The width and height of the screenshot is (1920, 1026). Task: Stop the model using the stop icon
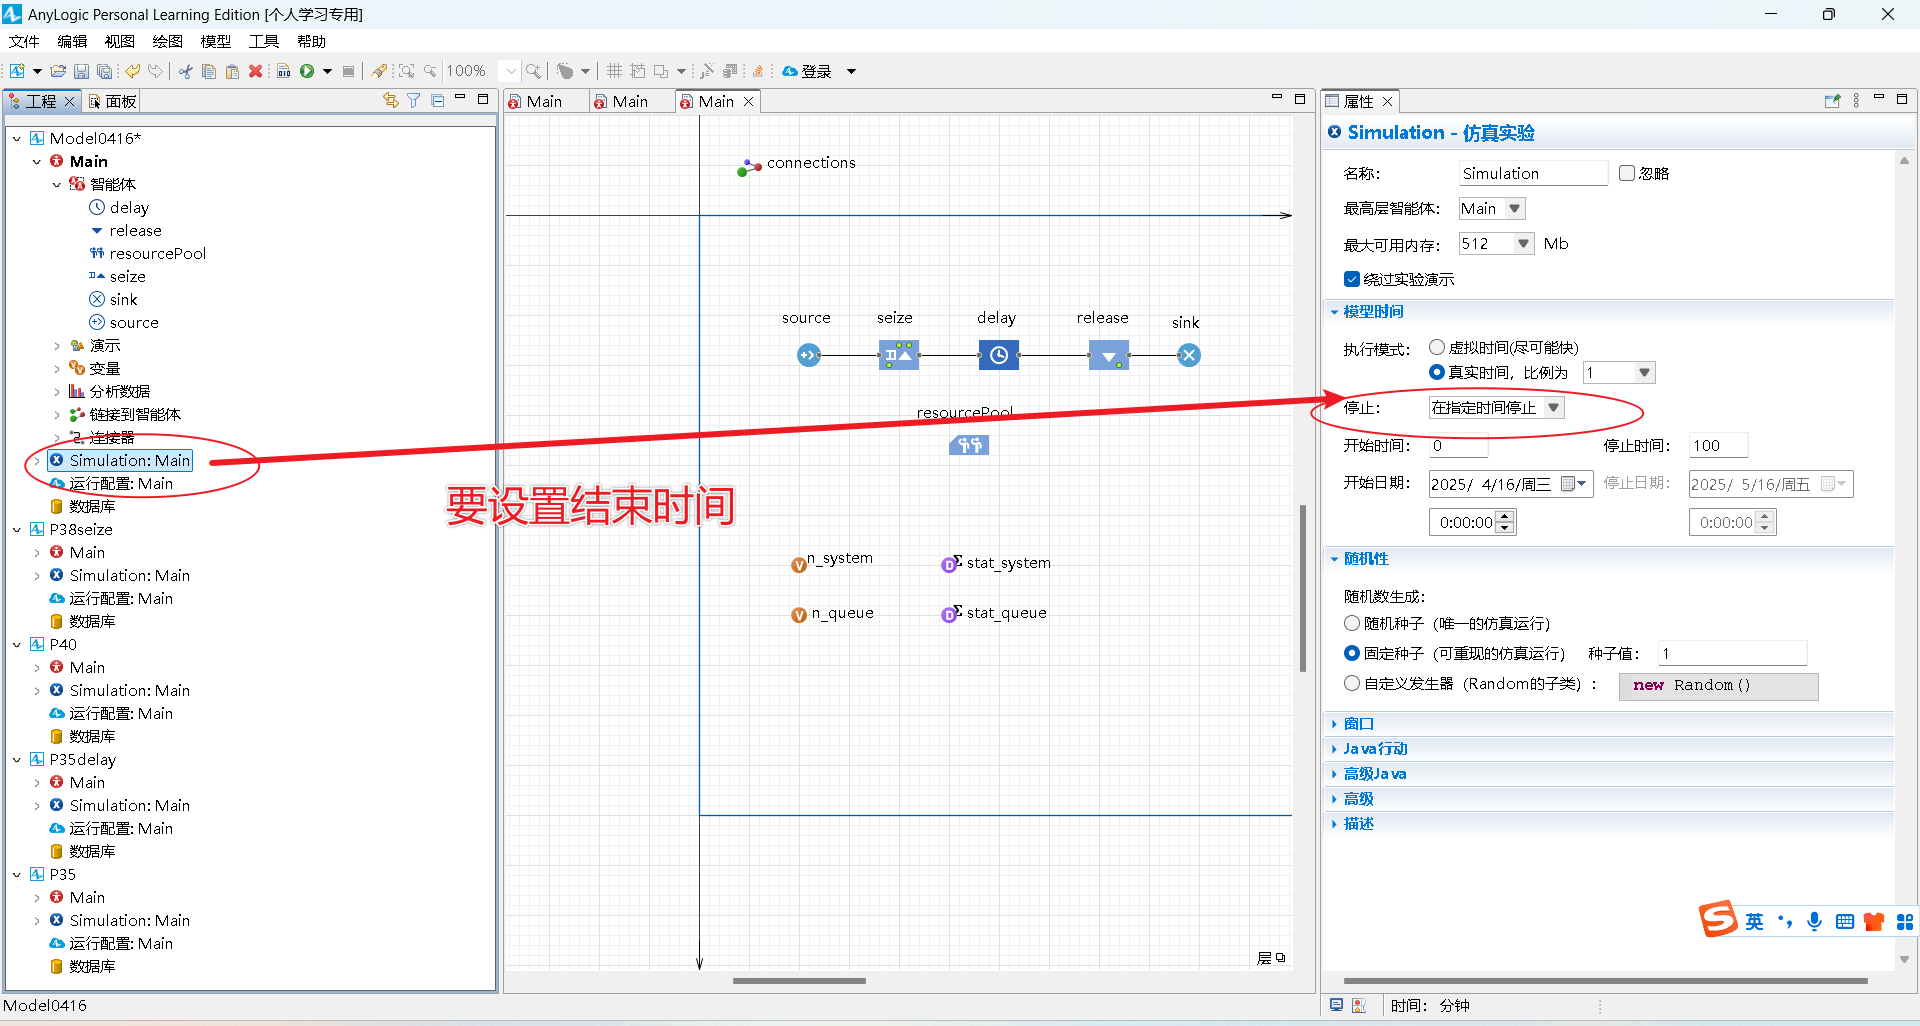tap(349, 70)
